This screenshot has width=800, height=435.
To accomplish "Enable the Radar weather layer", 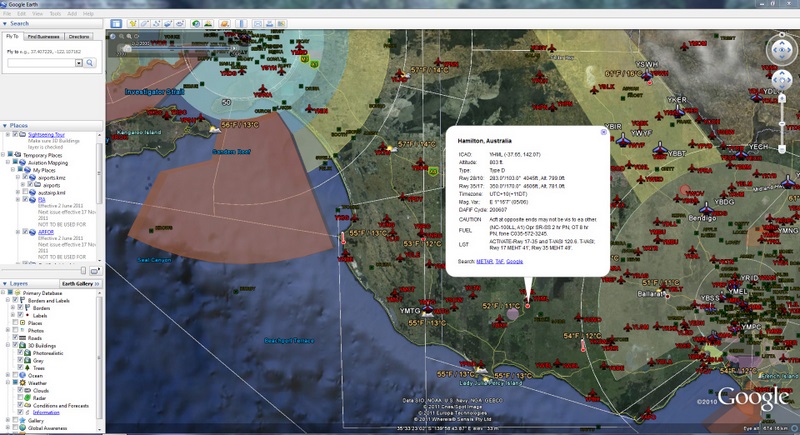I will pos(20,398).
